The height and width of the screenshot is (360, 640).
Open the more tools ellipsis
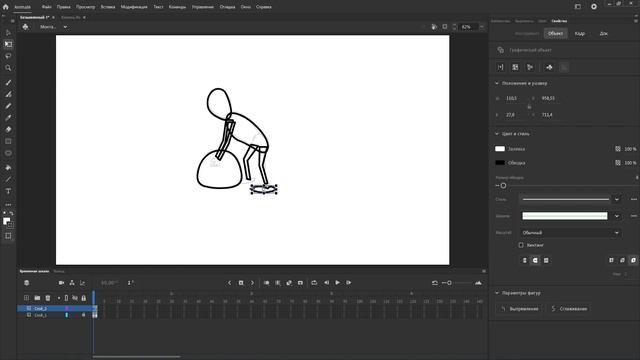8,205
